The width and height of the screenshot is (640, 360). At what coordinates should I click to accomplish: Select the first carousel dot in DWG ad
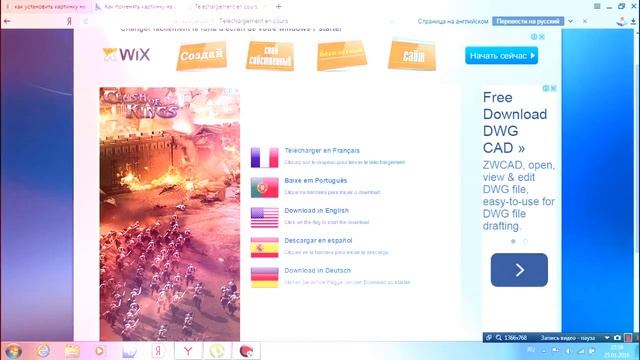(513, 241)
